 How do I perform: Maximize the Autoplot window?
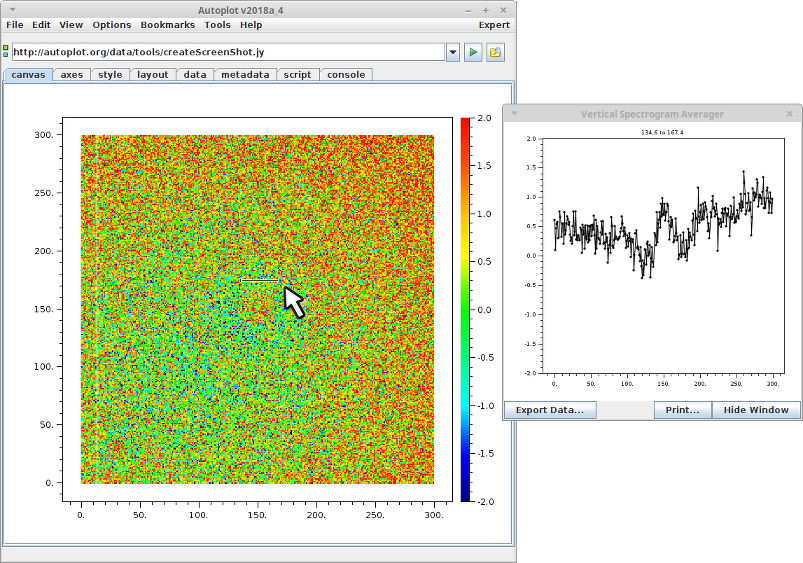pos(485,10)
